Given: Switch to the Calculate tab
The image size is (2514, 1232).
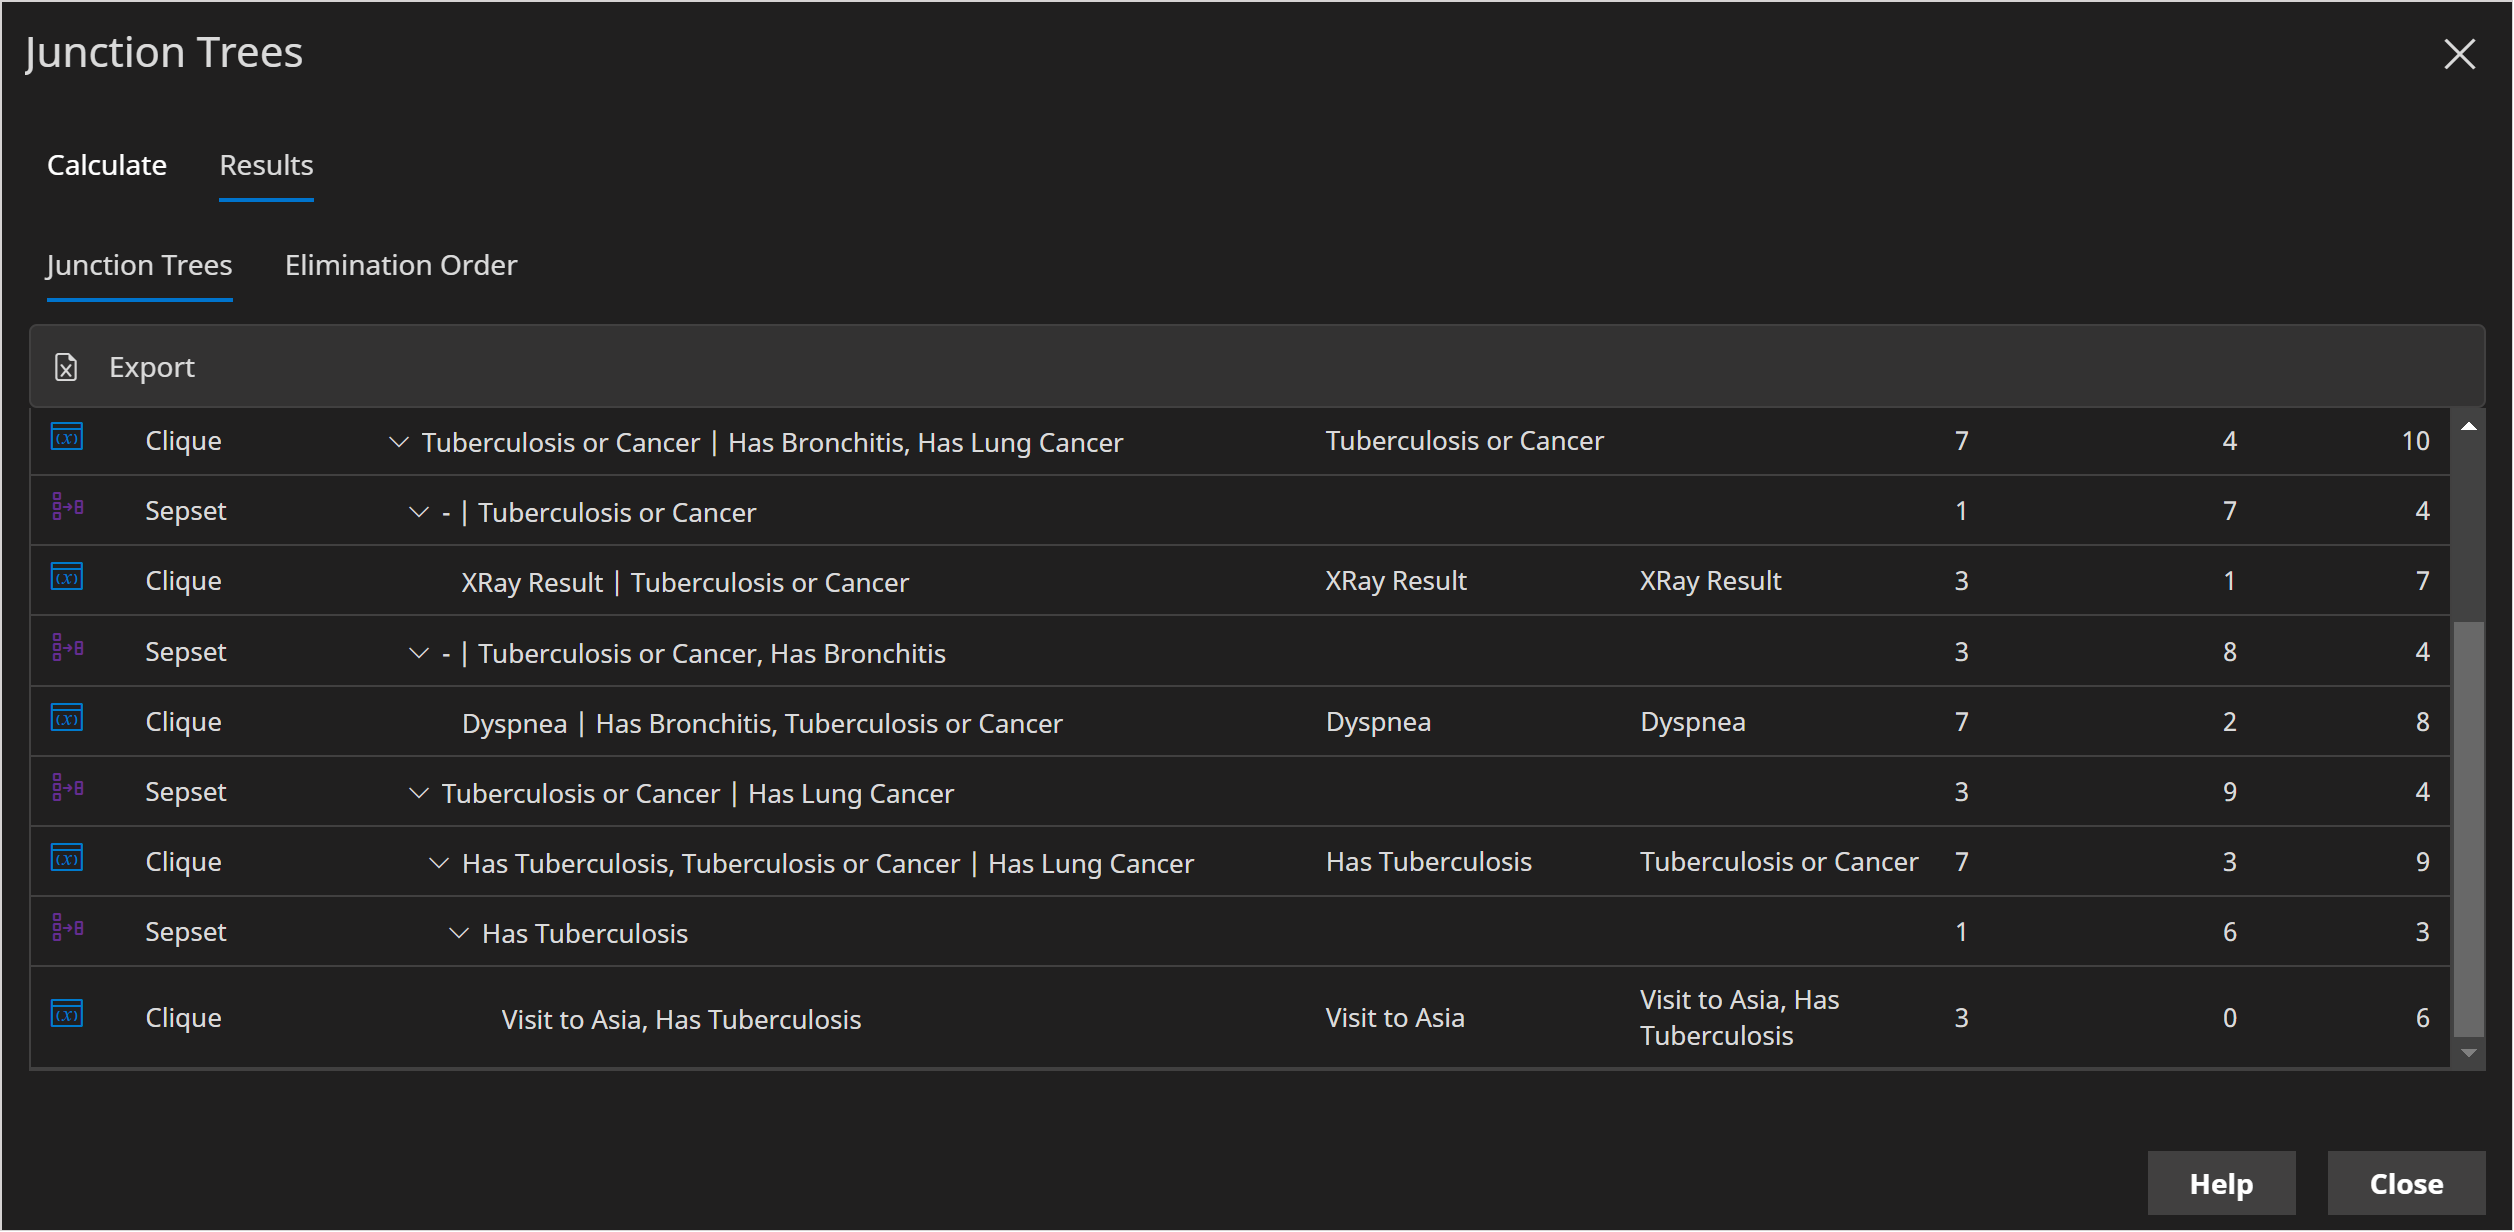Looking at the screenshot, I should pyautogui.click(x=107, y=165).
